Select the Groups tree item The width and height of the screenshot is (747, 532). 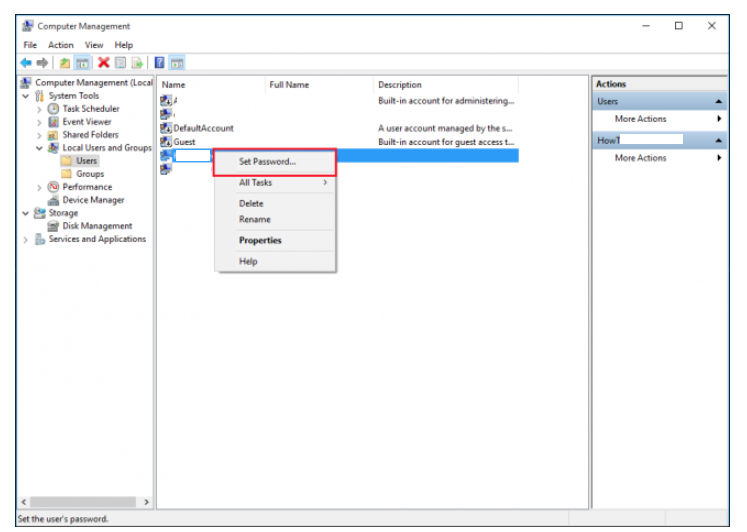pyautogui.click(x=90, y=174)
